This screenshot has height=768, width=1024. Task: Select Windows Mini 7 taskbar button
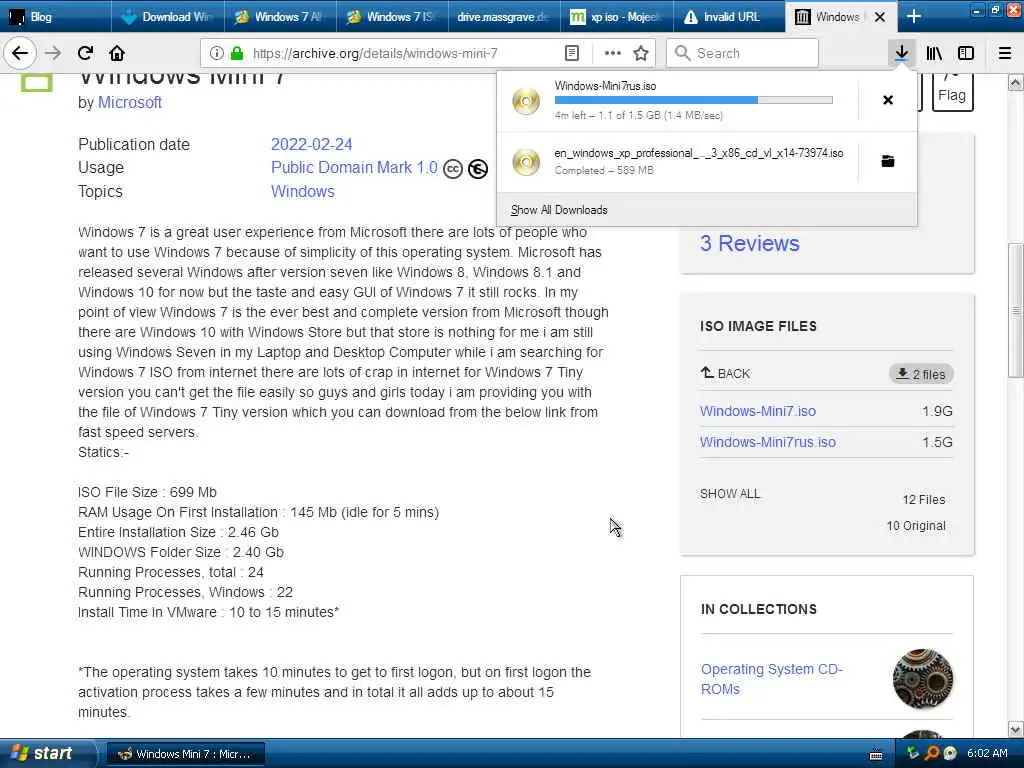(186, 754)
